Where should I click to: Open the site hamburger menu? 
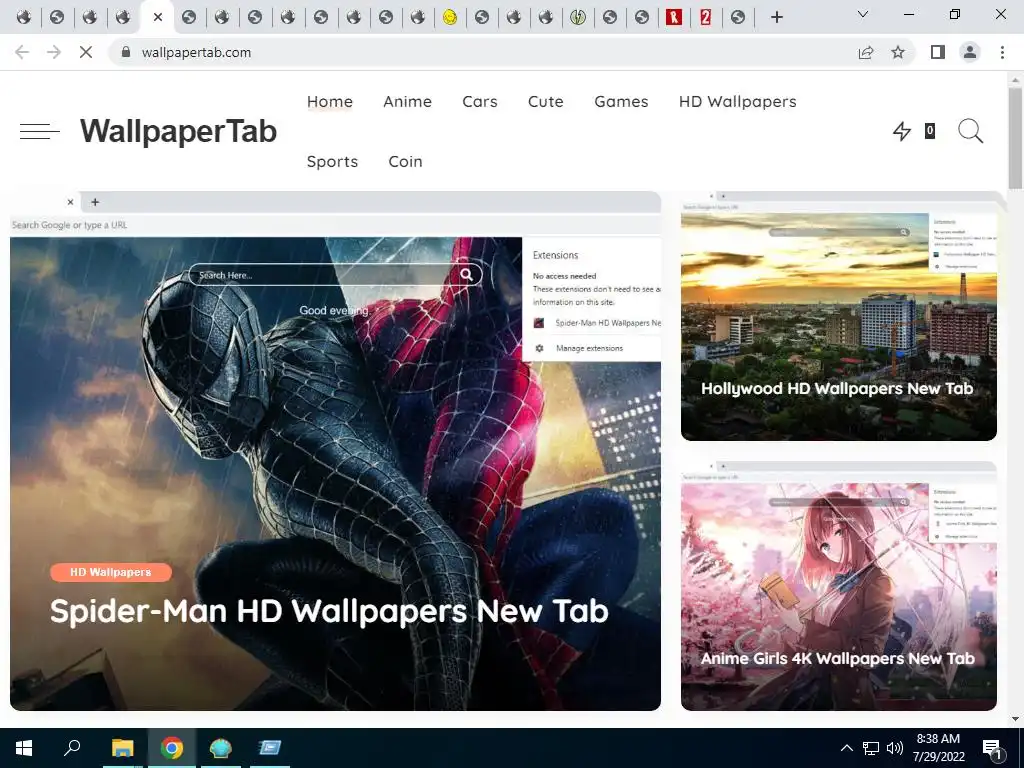[39, 131]
